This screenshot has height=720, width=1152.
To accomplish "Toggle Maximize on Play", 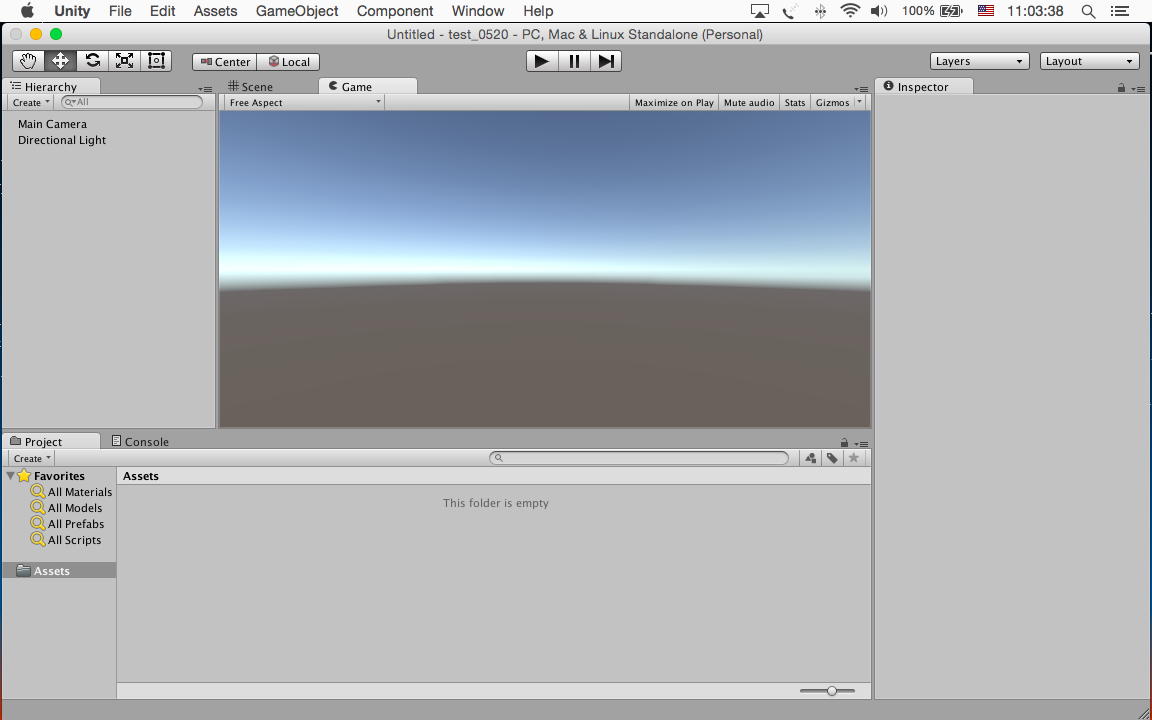I will (674, 103).
